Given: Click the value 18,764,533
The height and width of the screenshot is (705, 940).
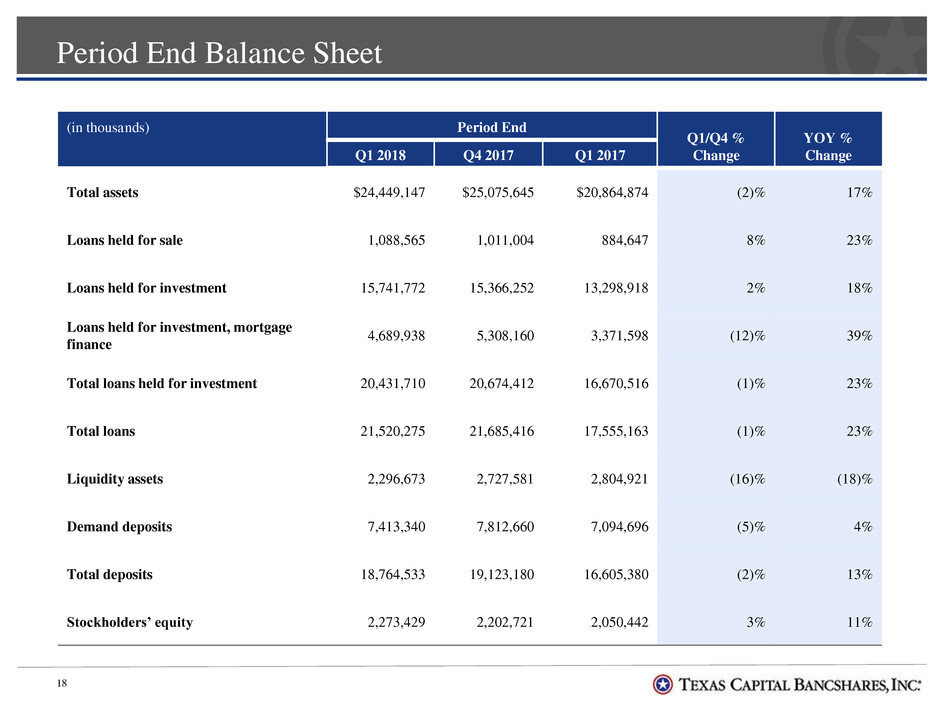Looking at the screenshot, I should coord(393,575).
